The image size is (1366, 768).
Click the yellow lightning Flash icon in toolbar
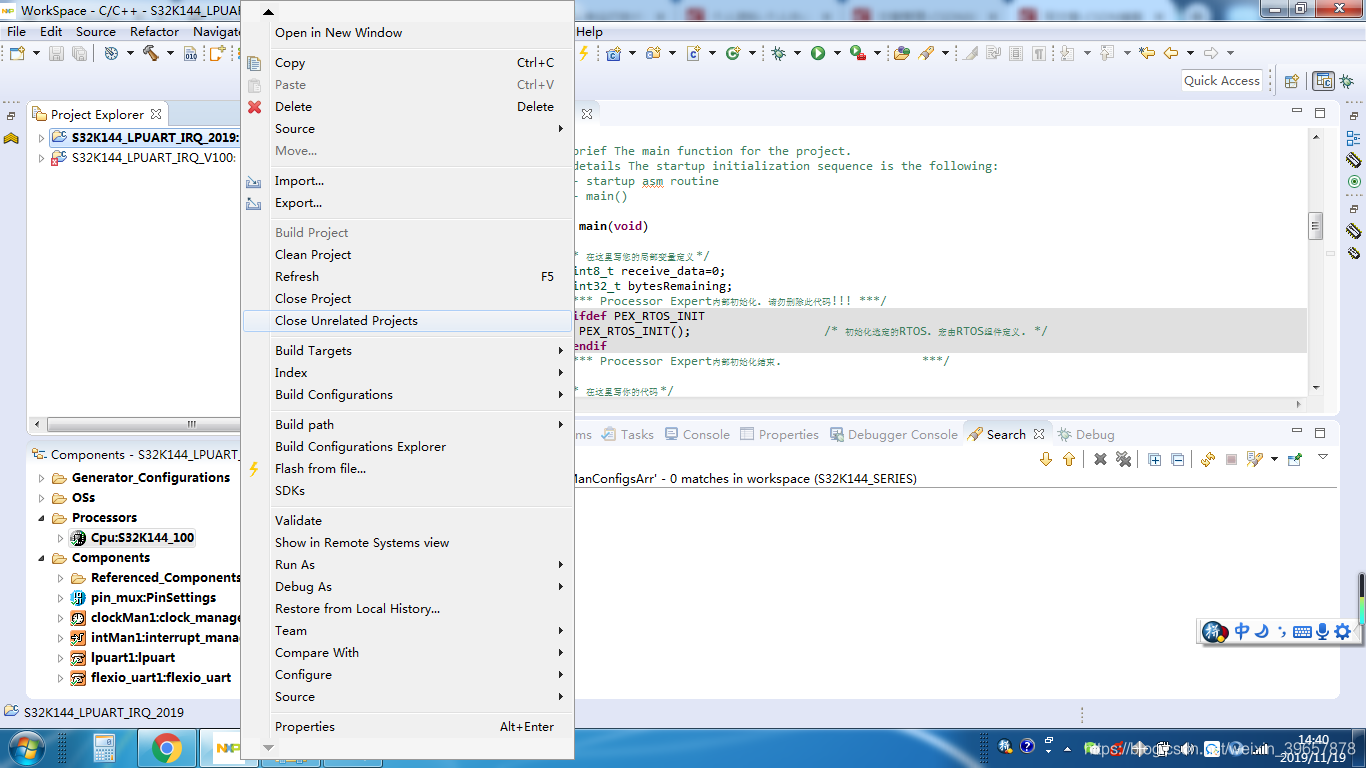[584, 53]
